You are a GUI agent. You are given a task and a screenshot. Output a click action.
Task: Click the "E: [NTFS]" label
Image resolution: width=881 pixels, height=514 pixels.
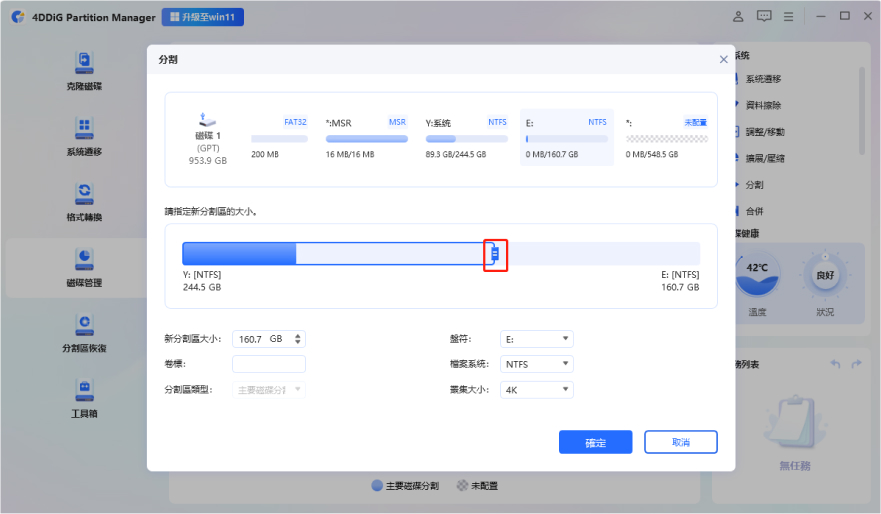[680, 275]
